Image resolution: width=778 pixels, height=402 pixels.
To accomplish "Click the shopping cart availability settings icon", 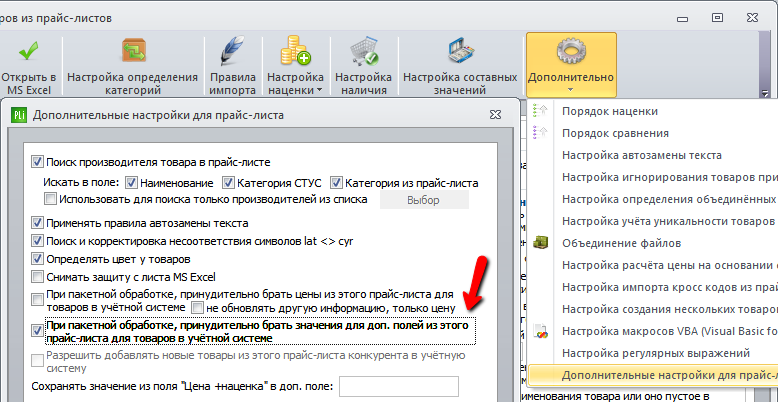I will coord(364,51).
